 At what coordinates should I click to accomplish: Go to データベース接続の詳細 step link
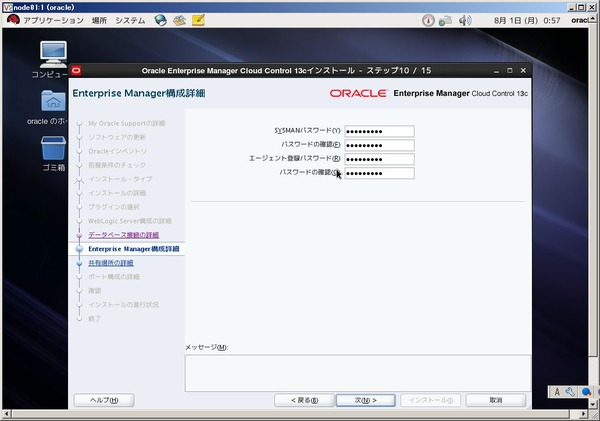124,235
